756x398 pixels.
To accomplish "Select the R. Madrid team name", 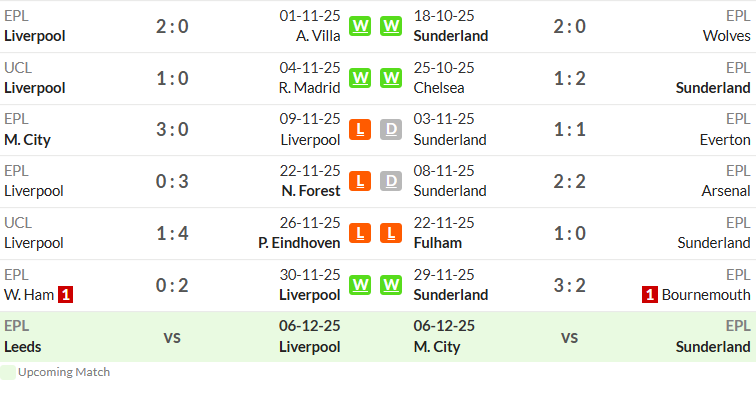I will coord(310,88).
